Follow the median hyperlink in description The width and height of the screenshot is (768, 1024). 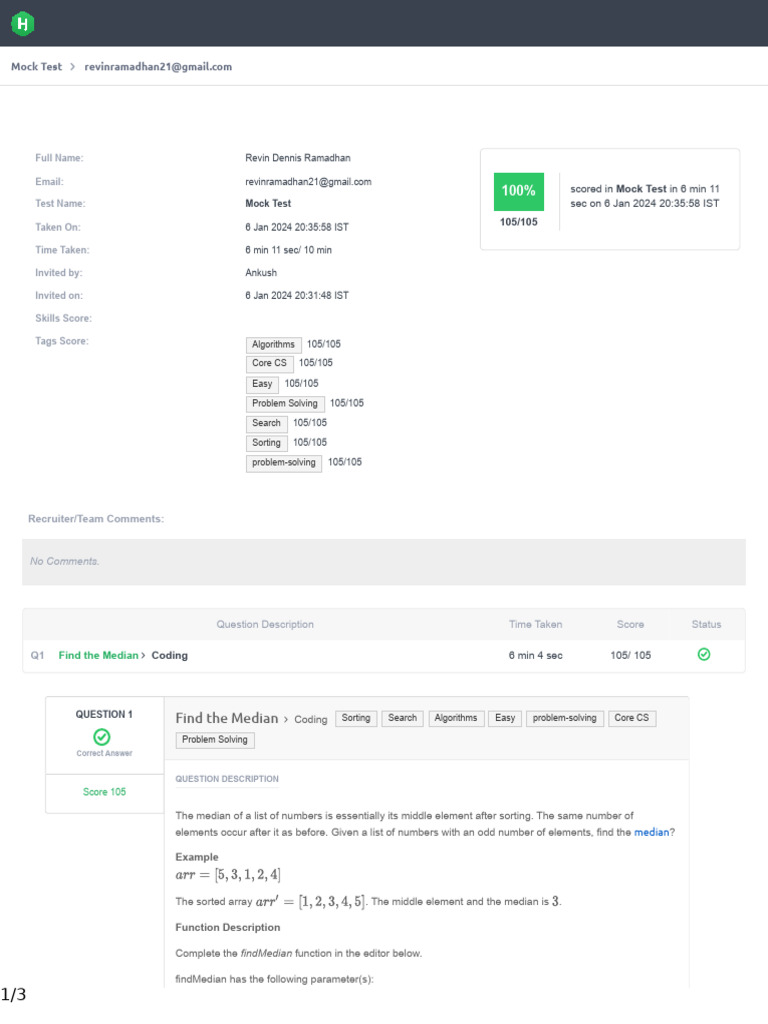click(x=651, y=832)
